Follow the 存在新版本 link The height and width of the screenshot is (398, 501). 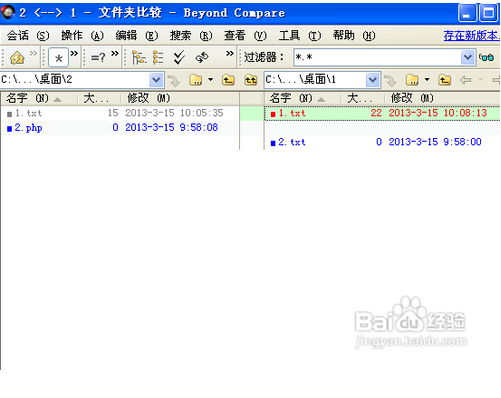(x=471, y=35)
